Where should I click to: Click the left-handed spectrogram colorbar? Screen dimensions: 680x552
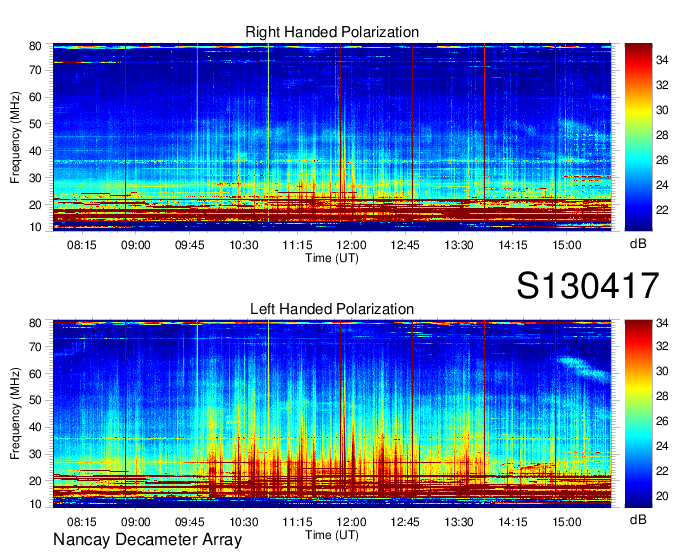point(638,414)
